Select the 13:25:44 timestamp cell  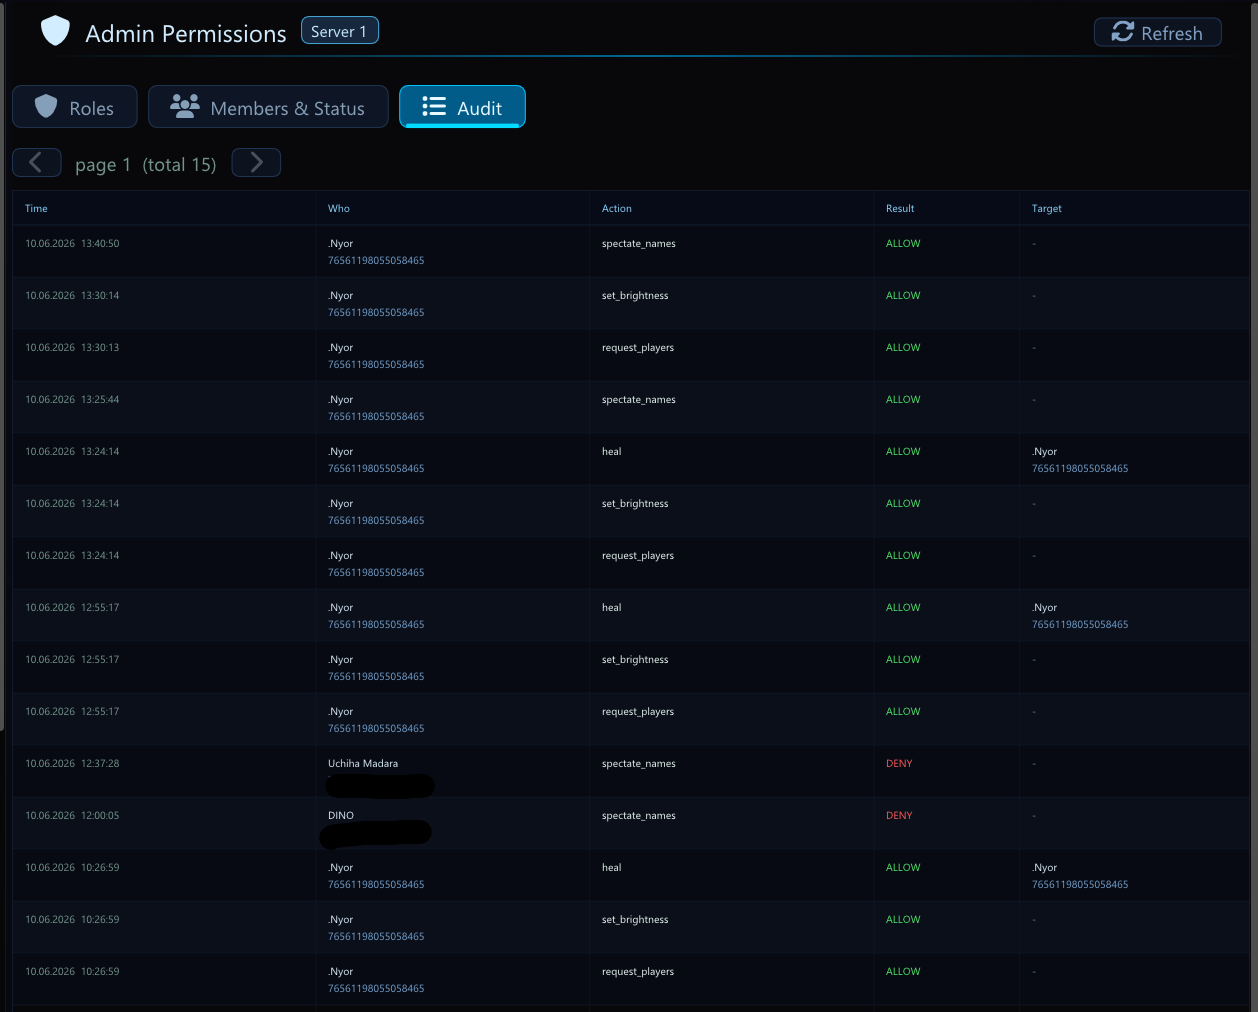point(72,399)
